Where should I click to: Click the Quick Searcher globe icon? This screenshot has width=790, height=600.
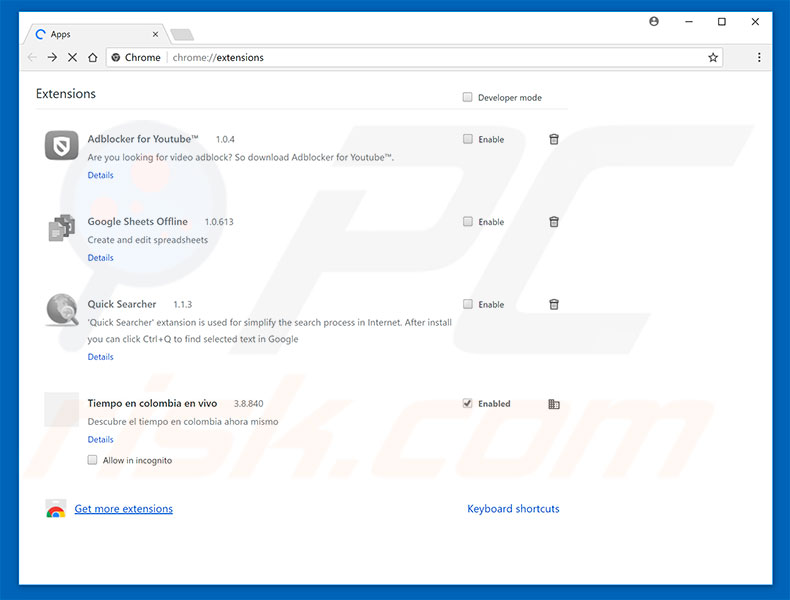click(x=62, y=310)
